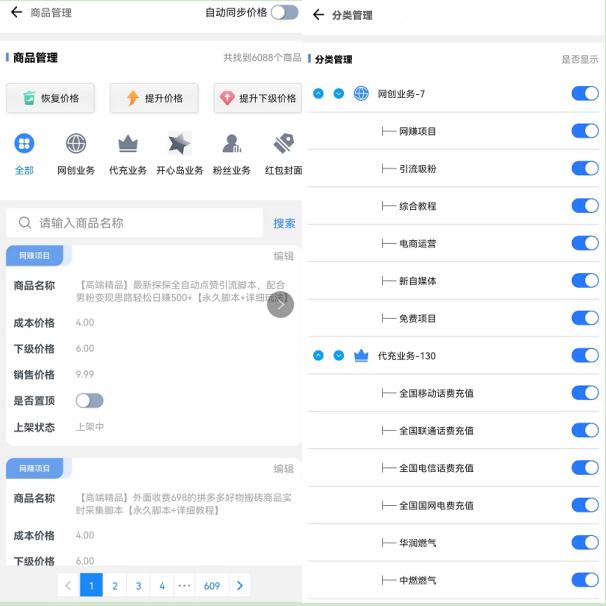This screenshot has width=606, height=606.
Task: Select the 网创业务 globe icon
Action: point(76,144)
